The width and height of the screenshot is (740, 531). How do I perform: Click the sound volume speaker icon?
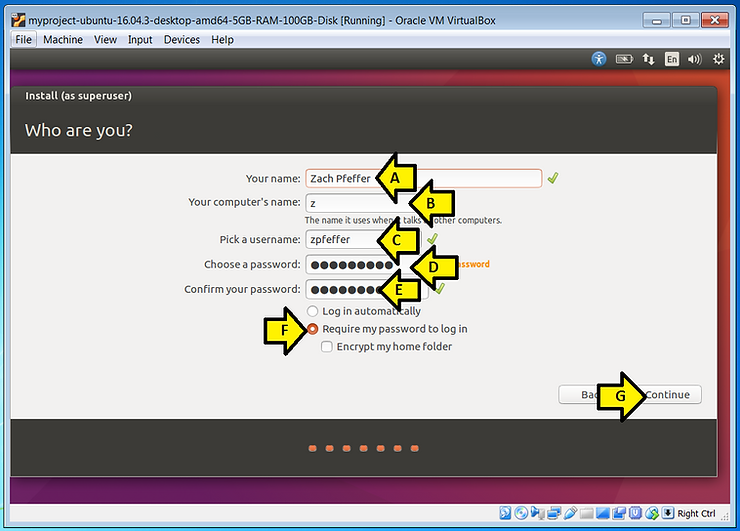point(694,59)
